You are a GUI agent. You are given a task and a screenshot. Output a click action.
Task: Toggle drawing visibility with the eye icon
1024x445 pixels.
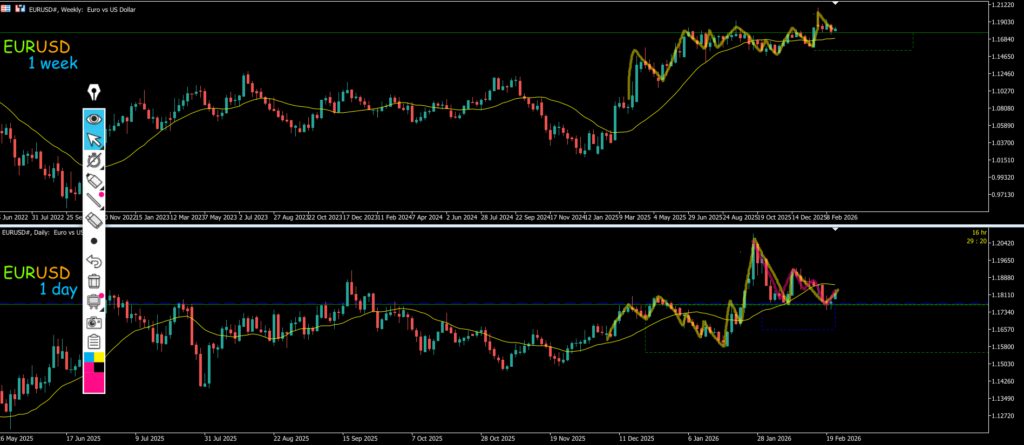point(94,118)
